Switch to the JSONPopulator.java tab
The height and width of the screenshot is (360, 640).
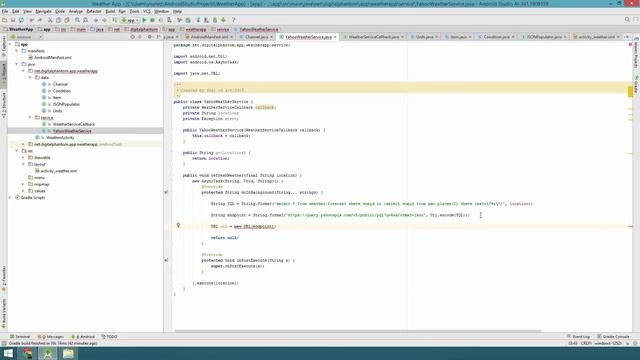click(x=544, y=37)
